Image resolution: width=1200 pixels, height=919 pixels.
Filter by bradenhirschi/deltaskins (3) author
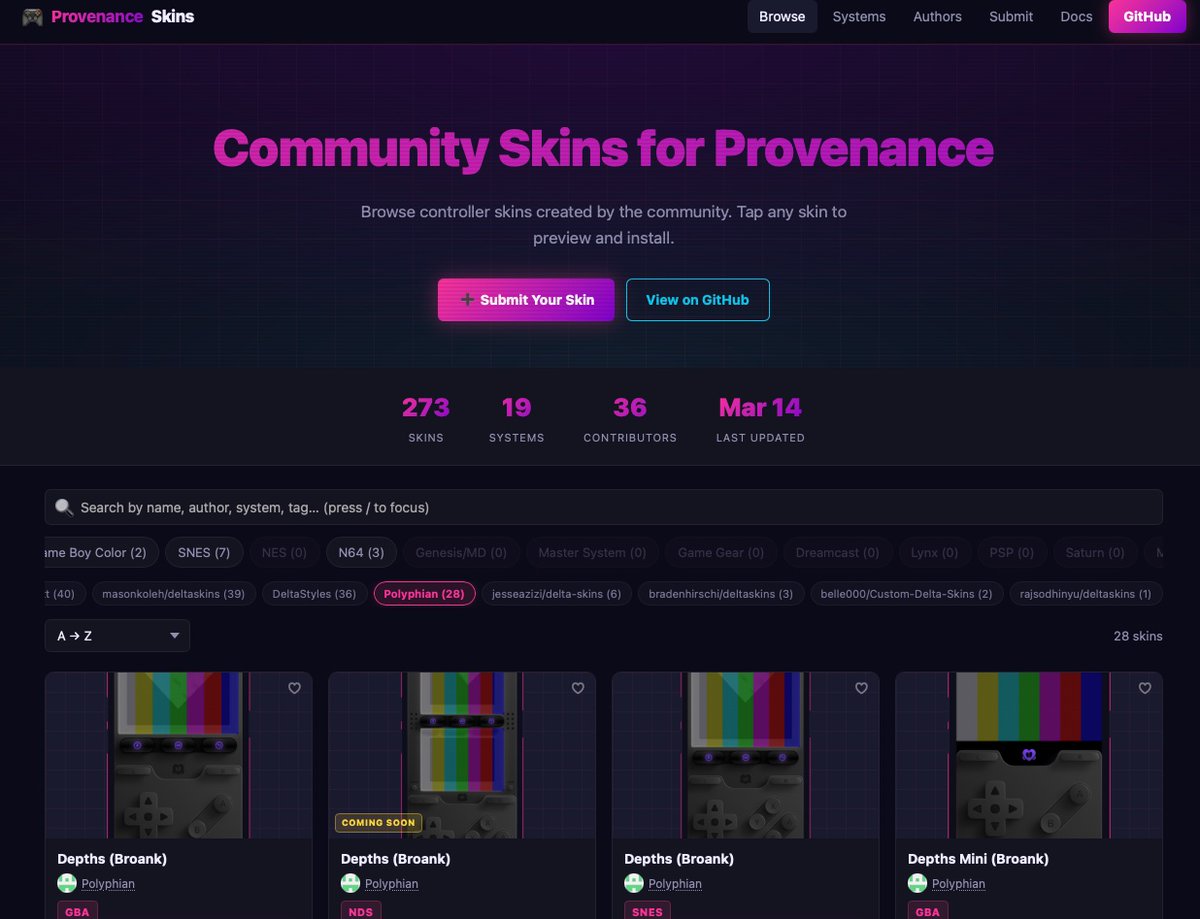pos(720,594)
